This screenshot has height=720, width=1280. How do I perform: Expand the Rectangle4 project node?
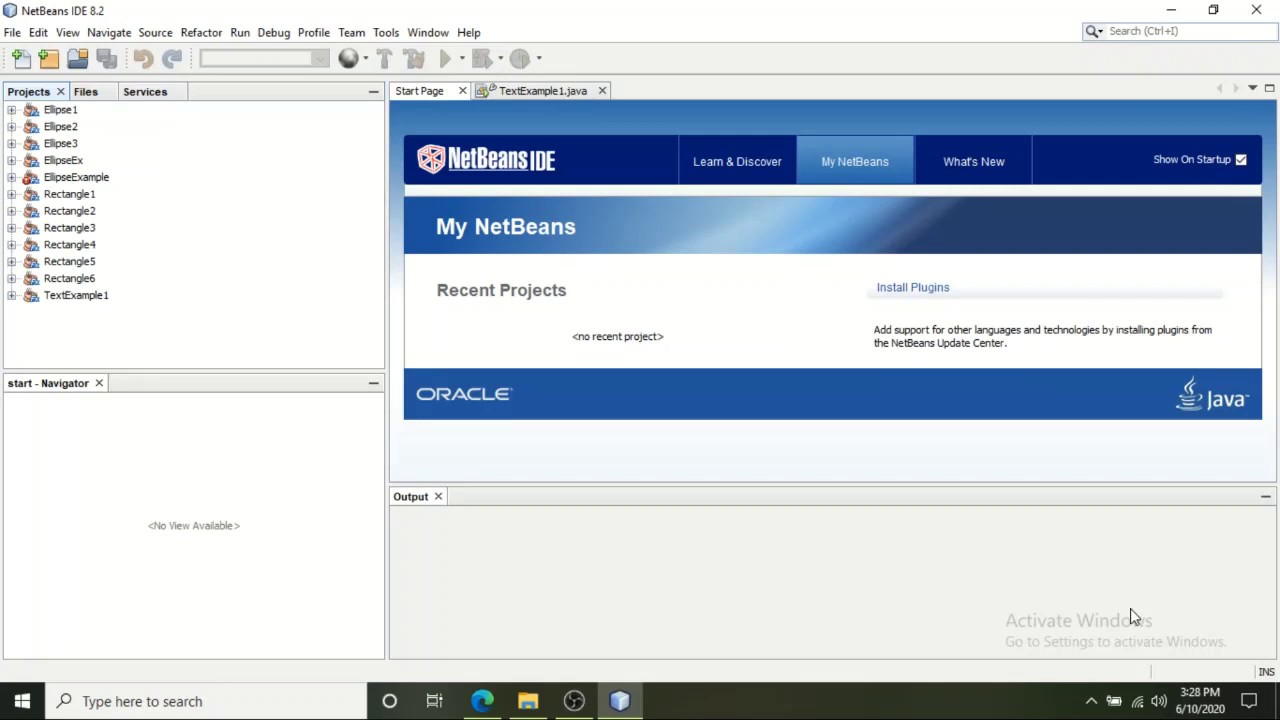tap(11, 244)
